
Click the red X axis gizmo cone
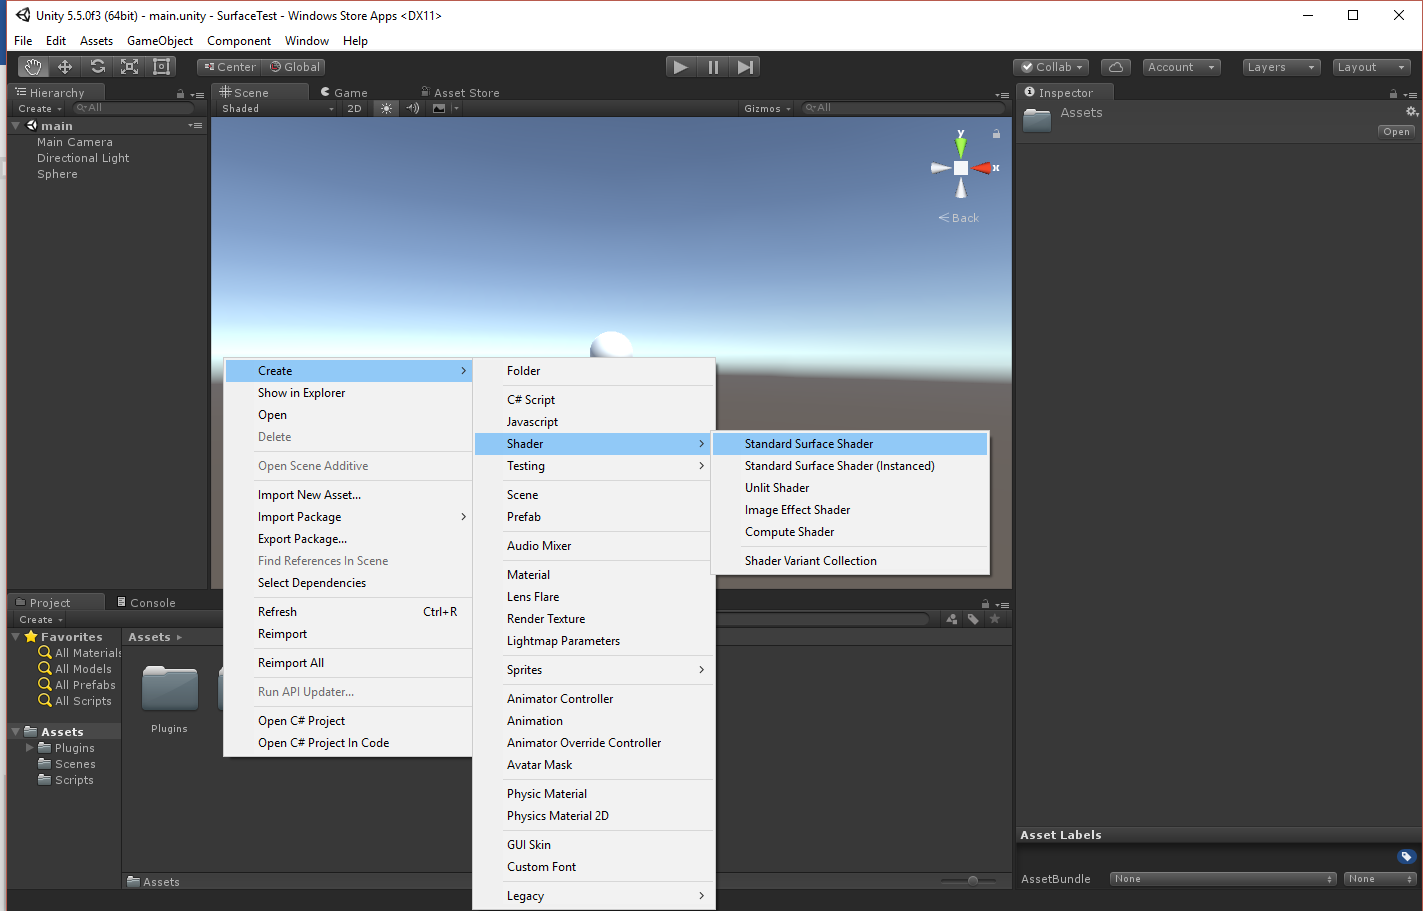(983, 168)
